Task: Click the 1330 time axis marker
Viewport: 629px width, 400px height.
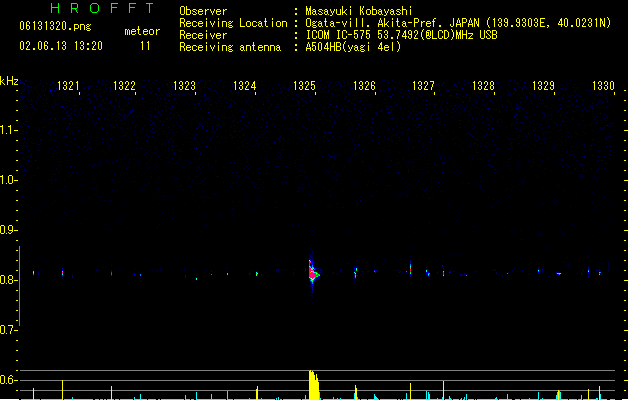Action: tap(603, 85)
